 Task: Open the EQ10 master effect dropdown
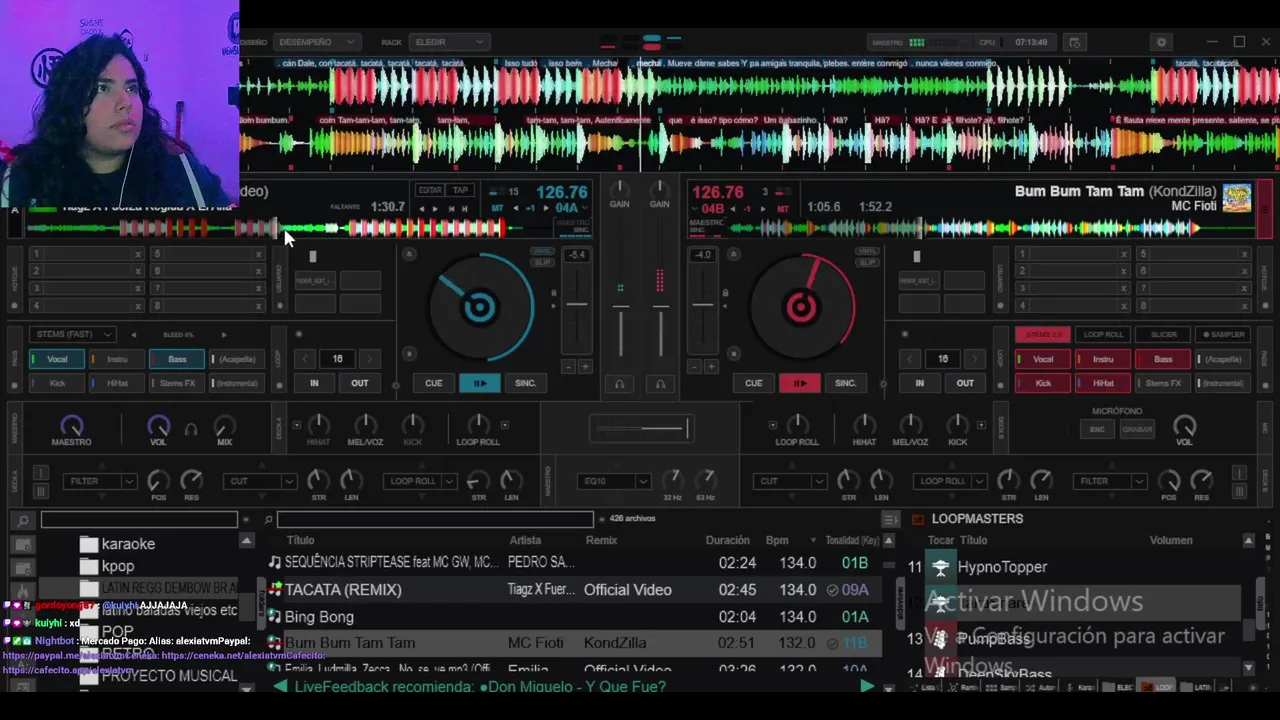click(614, 481)
